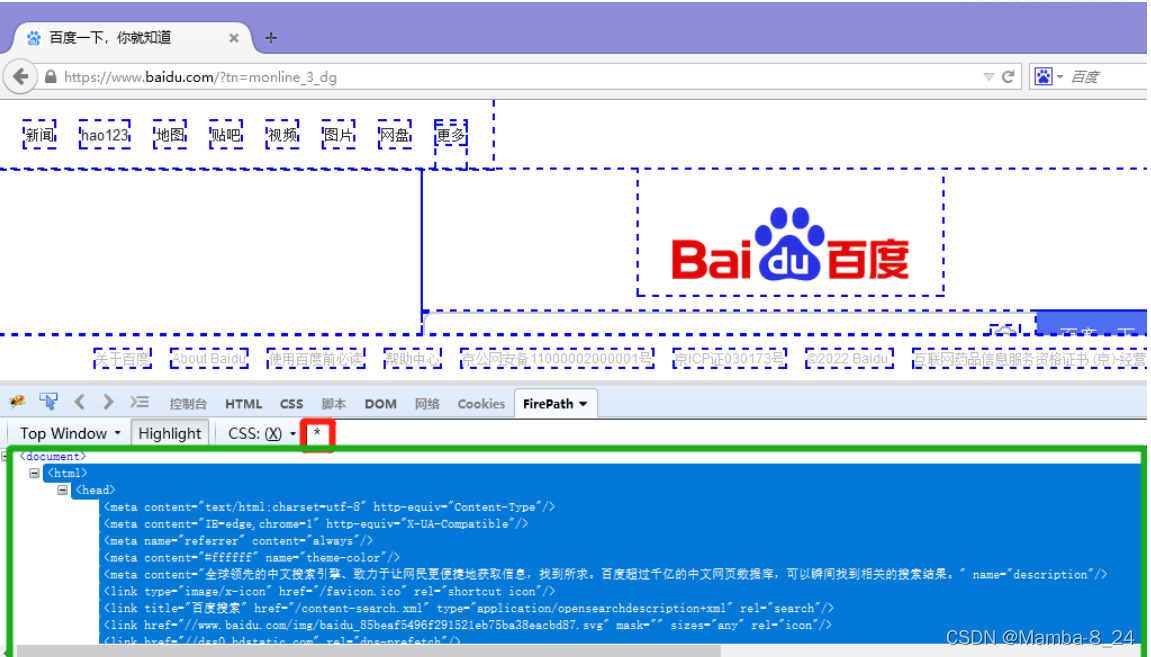Open the 地图 link
1151x657 pixels.
point(170,135)
